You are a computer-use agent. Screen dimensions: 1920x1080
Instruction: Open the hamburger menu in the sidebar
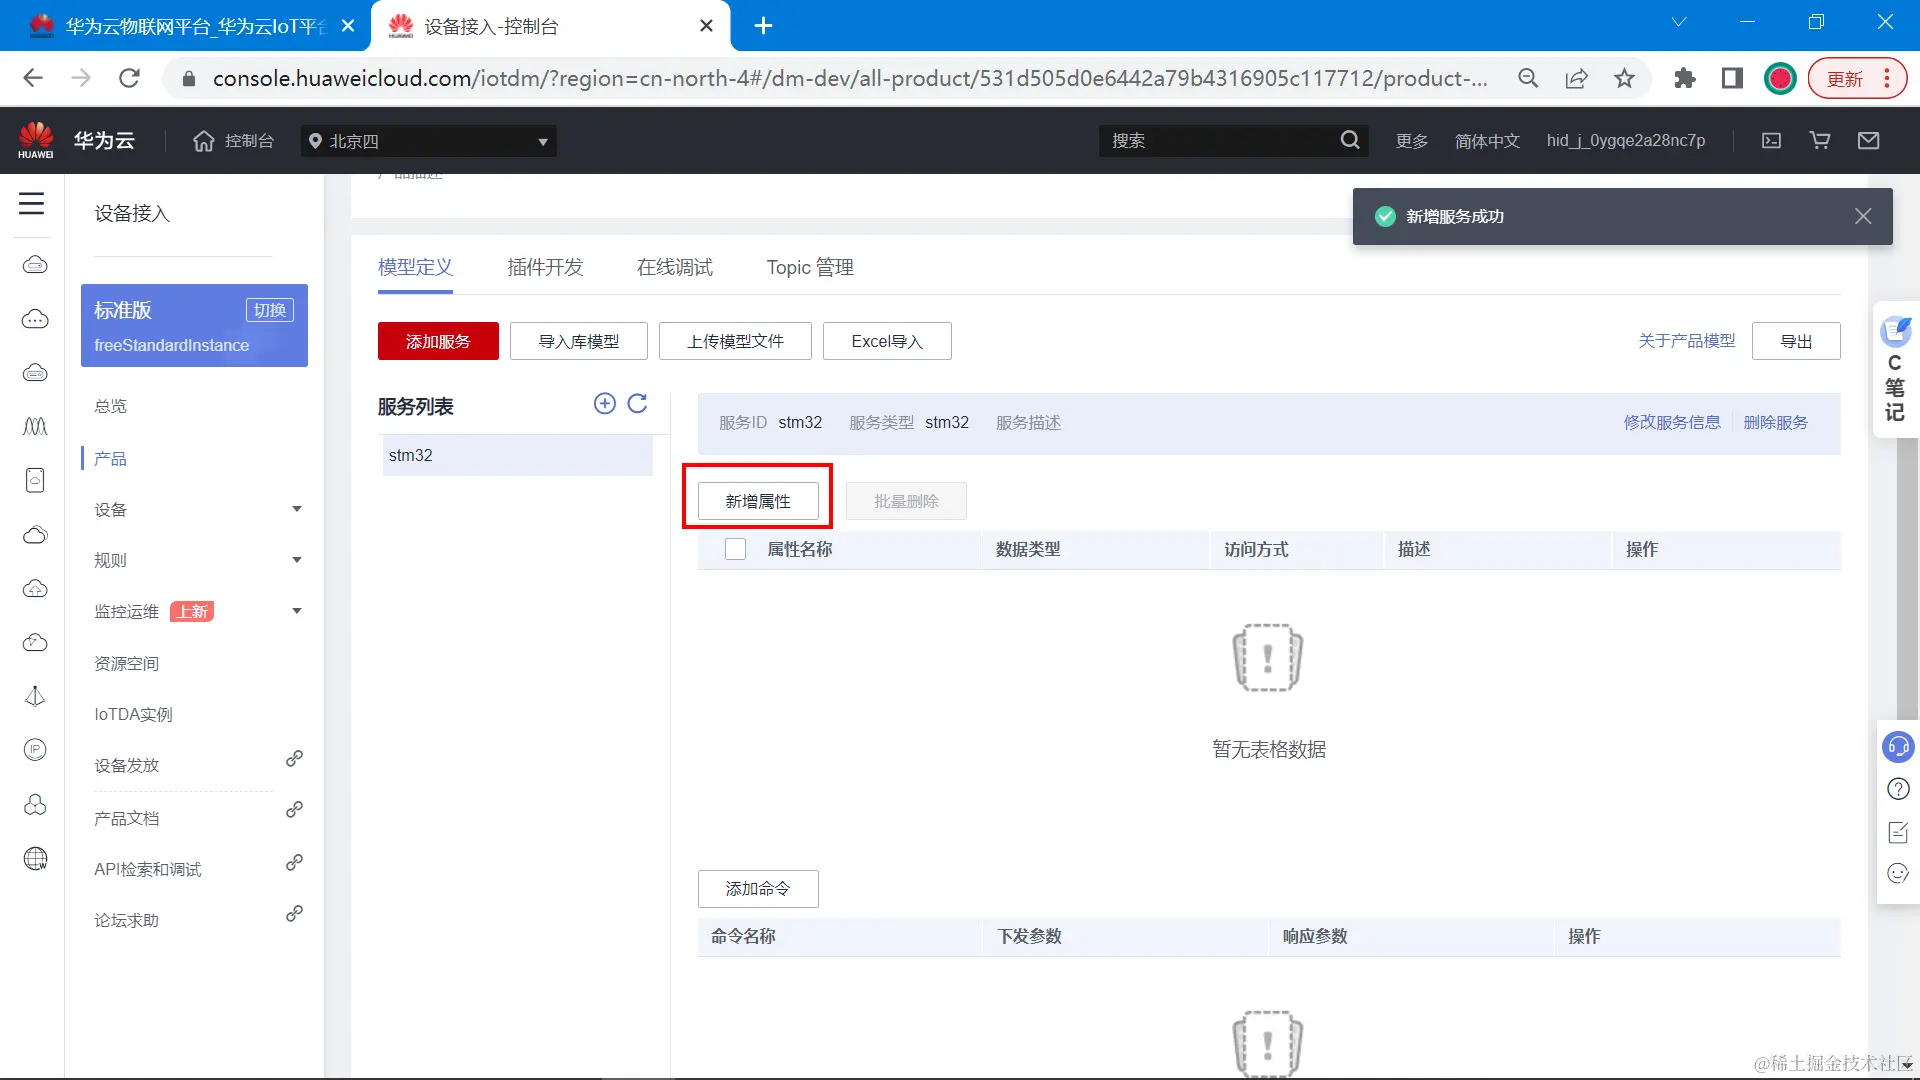coord(32,204)
